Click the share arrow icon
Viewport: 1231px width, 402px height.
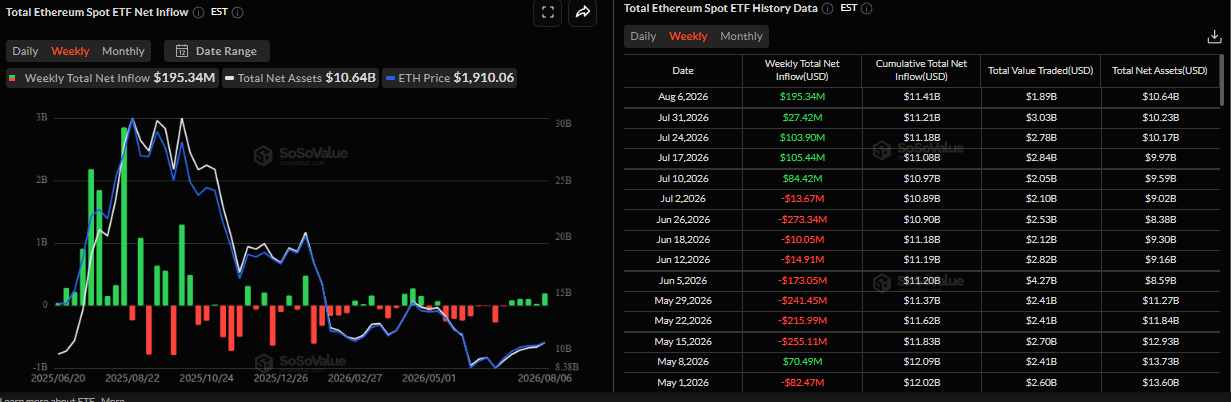tap(582, 13)
